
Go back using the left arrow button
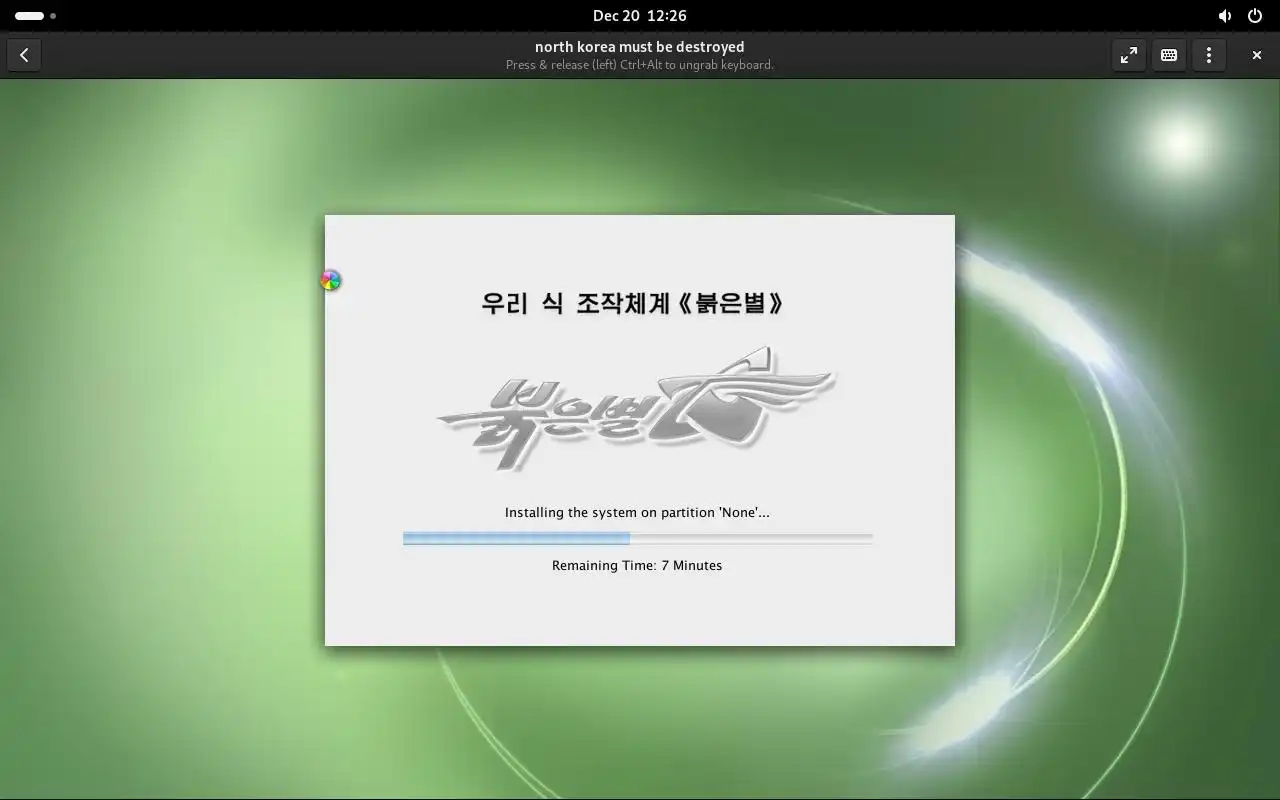(x=24, y=55)
